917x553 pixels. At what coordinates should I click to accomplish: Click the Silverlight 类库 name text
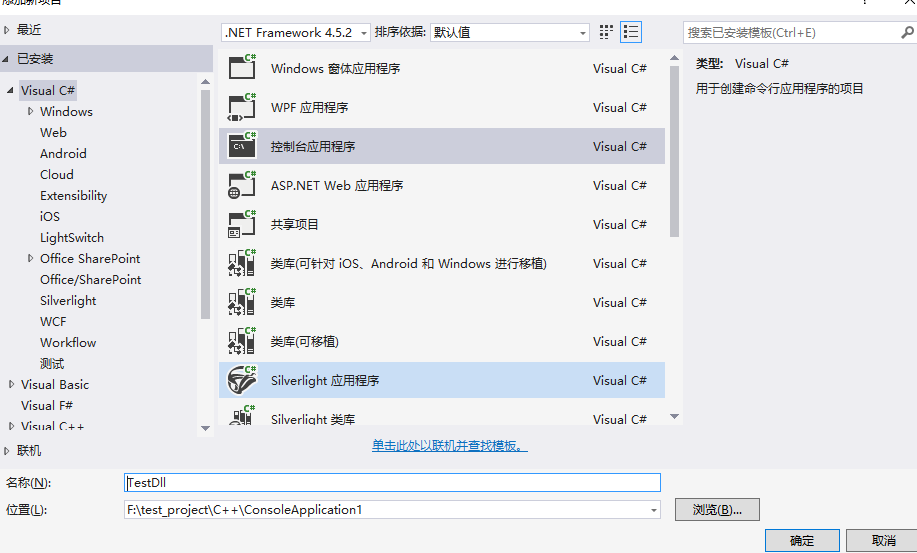(x=313, y=419)
